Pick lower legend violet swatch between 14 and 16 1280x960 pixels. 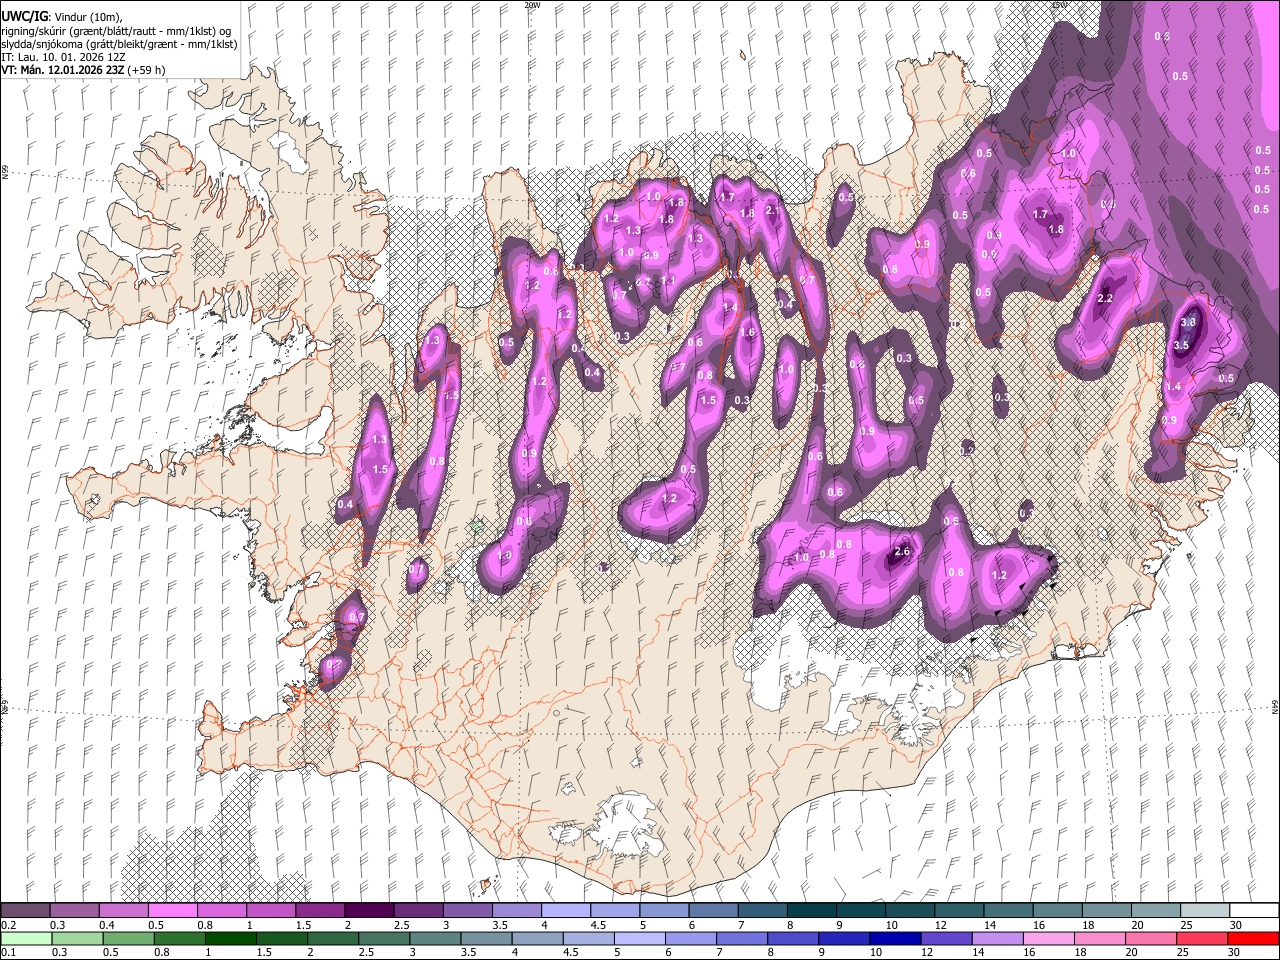pyautogui.click(x=998, y=938)
